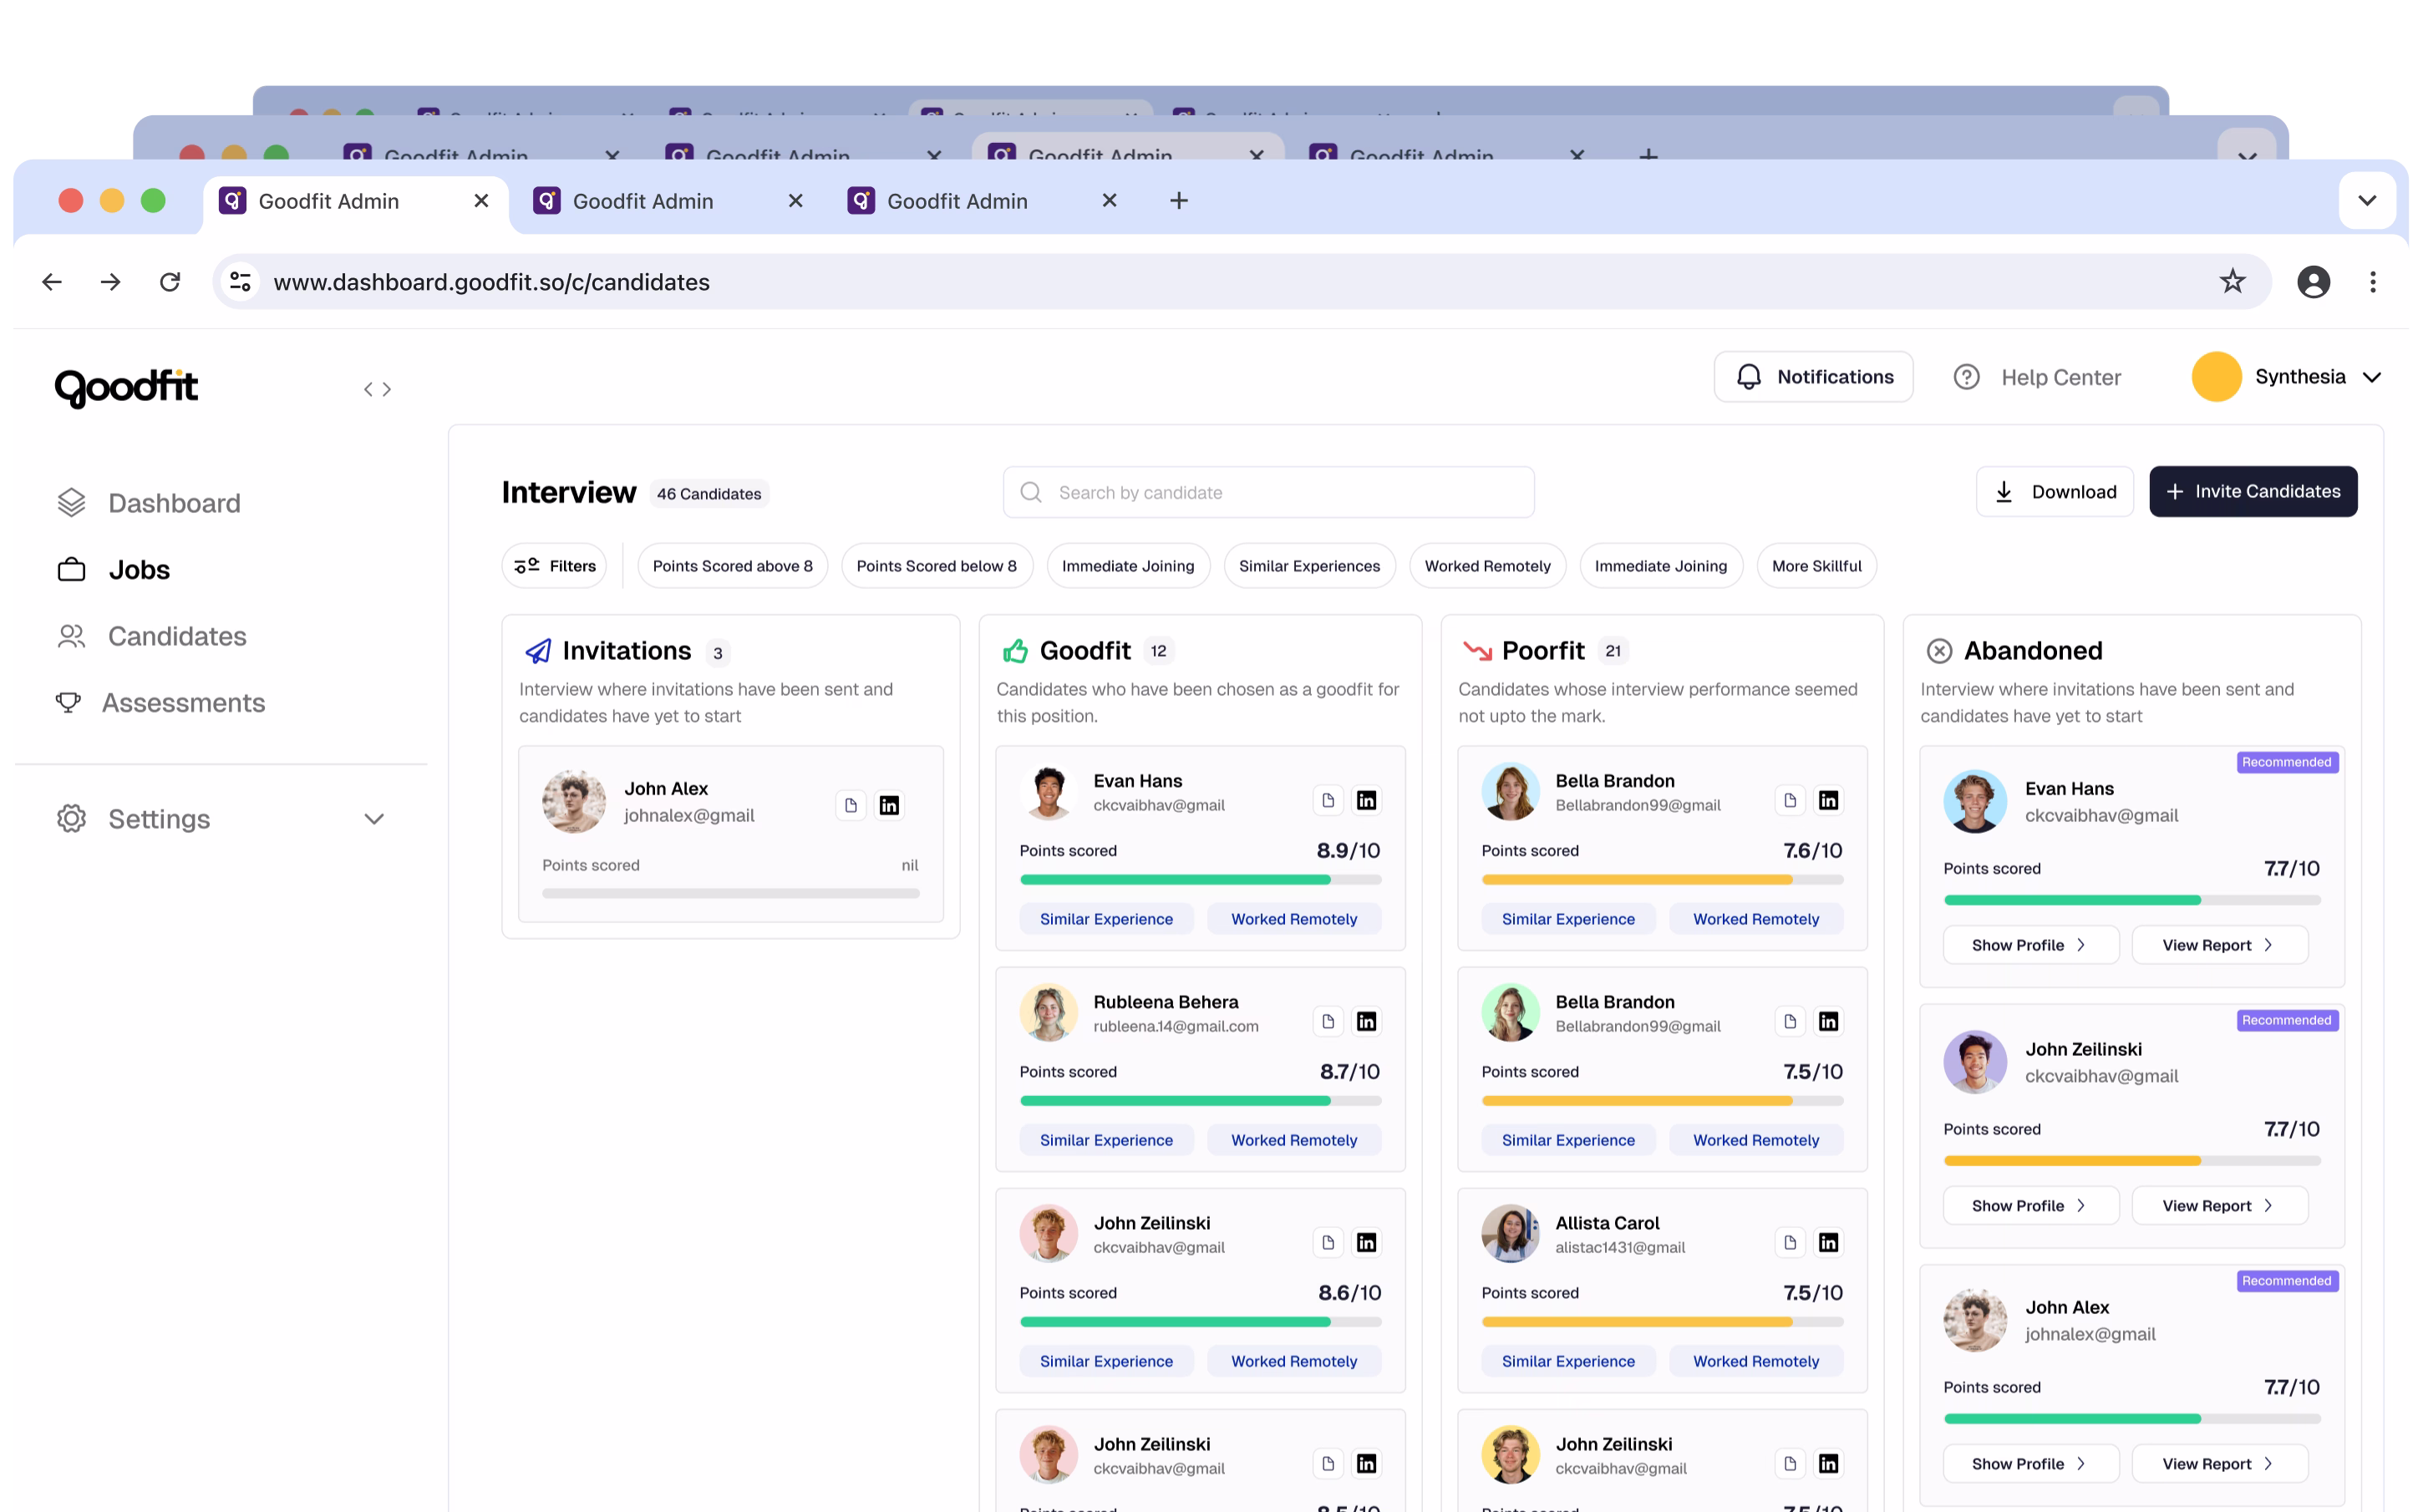This screenshot has width=2423, height=1512.
Task: Click site information icon in address bar
Action: [x=240, y=282]
